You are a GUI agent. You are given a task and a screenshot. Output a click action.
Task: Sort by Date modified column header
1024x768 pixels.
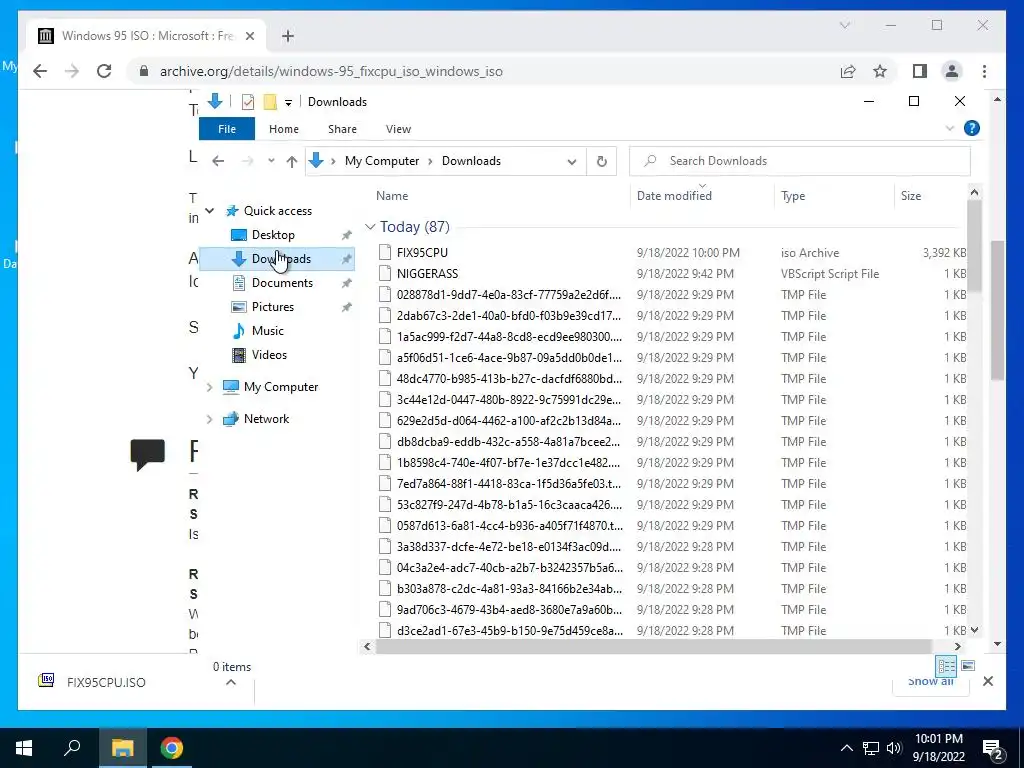[674, 195]
